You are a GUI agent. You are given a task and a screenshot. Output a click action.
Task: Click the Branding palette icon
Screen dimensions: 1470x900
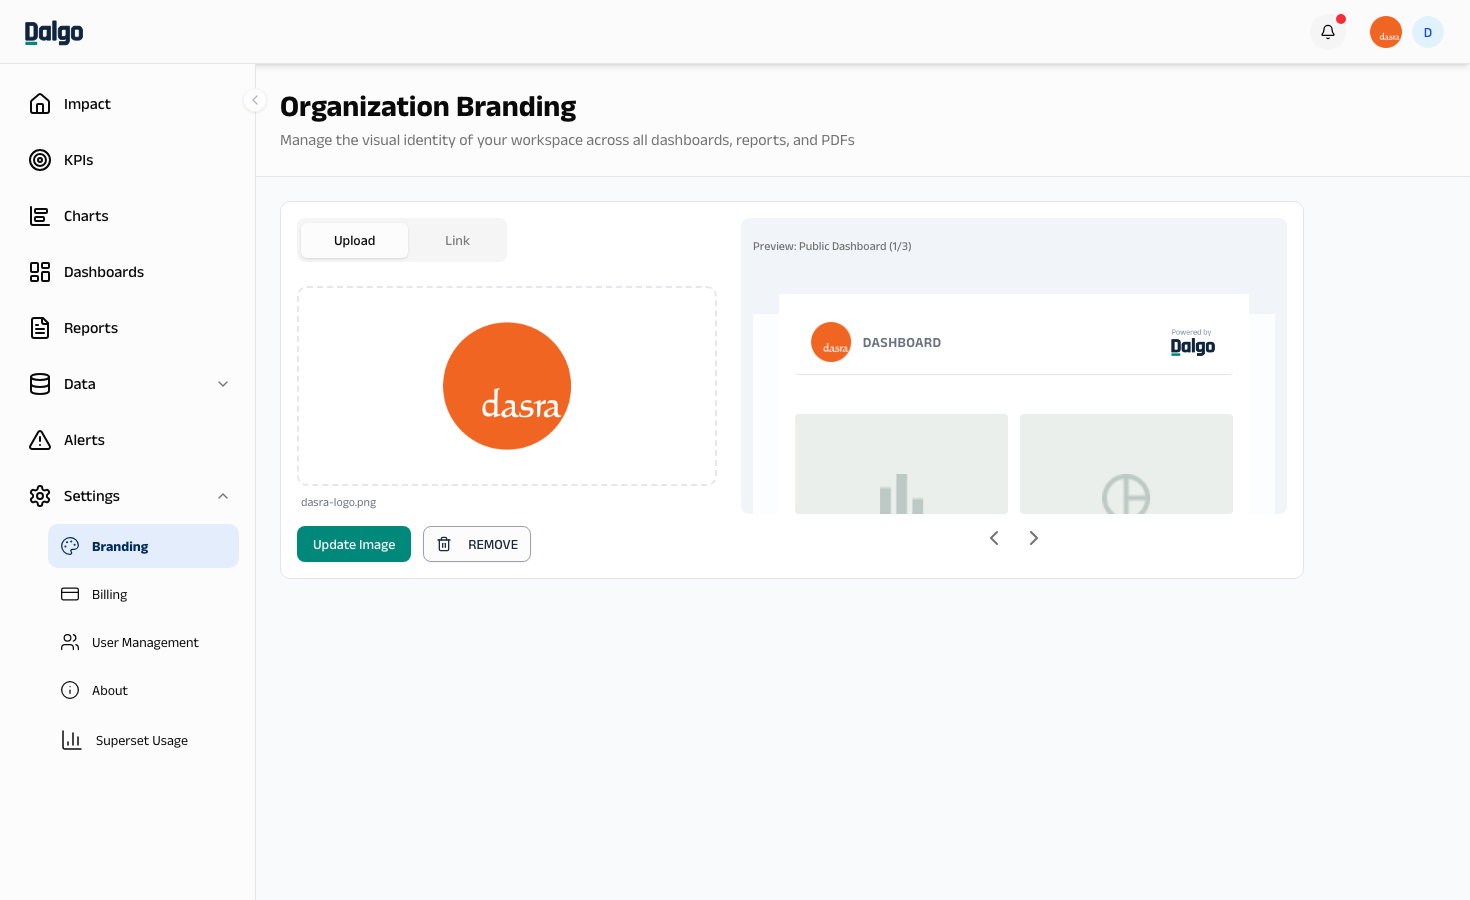tap(70, 546)
